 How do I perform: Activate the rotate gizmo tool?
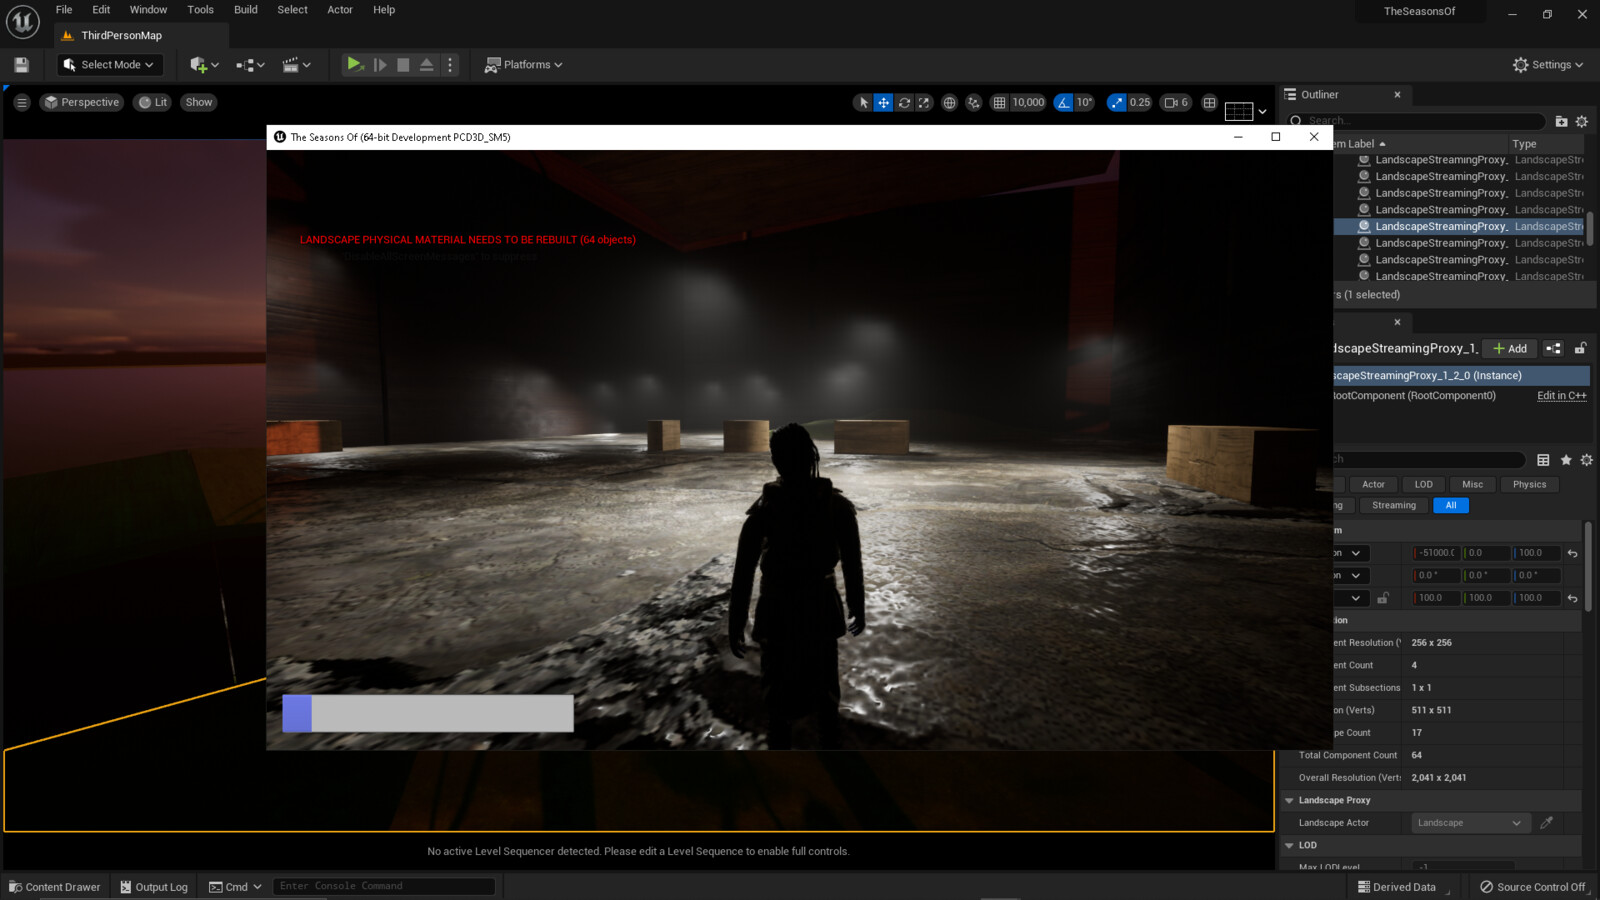tap(904, 102)
